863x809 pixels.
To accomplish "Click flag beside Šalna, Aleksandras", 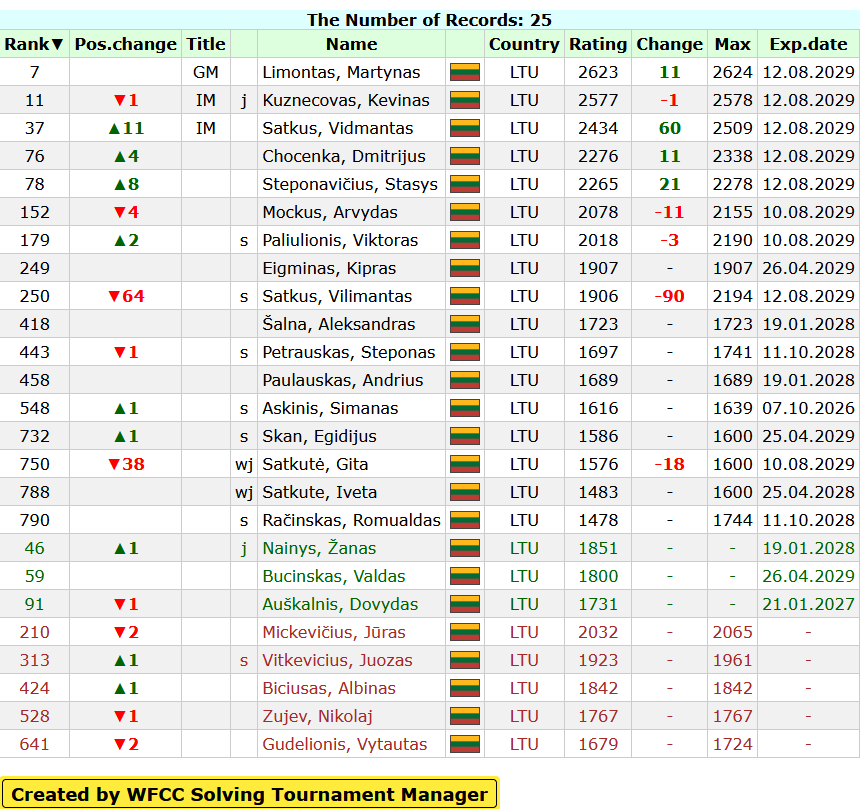I will (465, 324).
